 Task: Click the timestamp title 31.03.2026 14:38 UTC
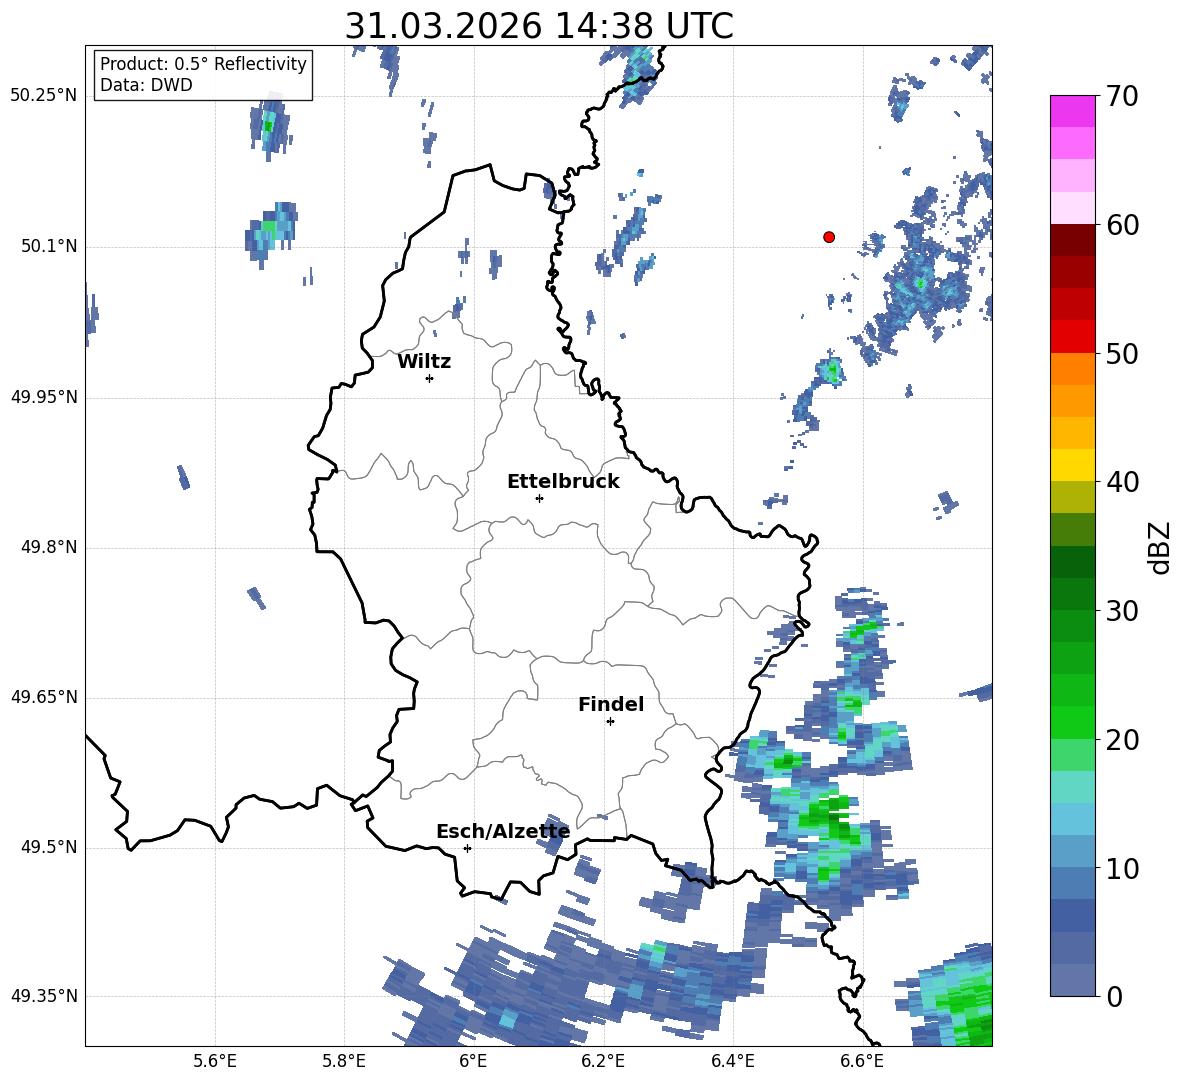tap(539, 26)
